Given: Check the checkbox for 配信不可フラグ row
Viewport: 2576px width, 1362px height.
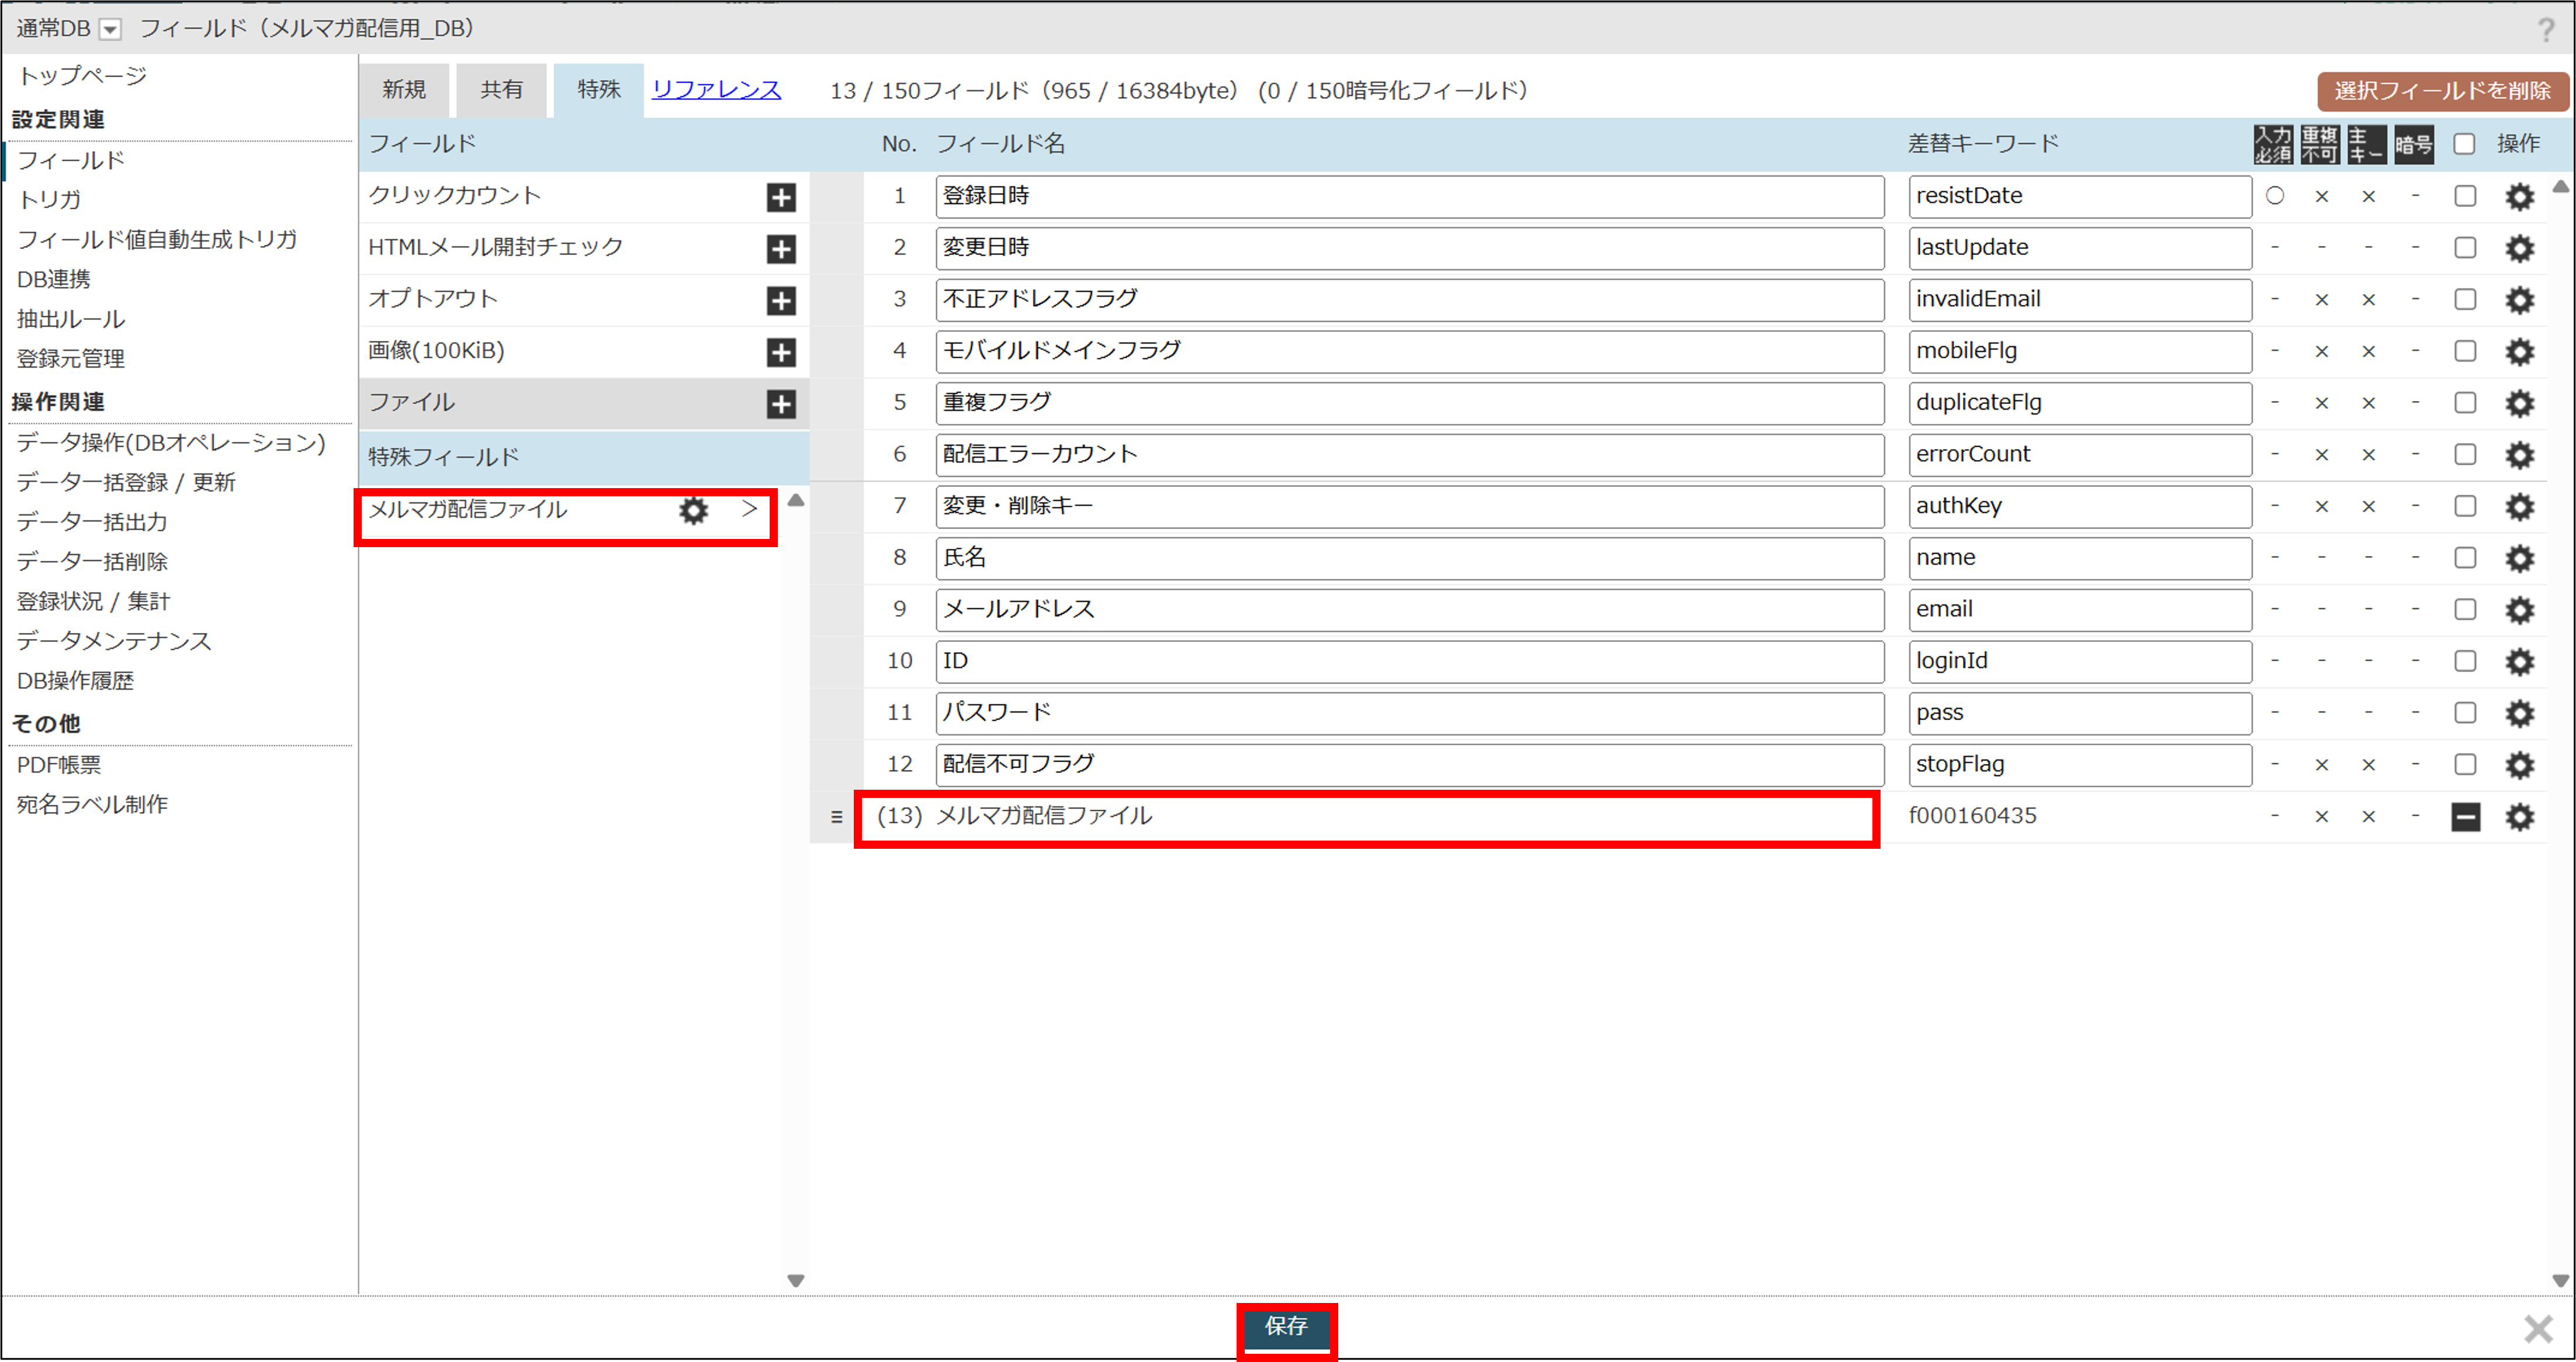Looking at the screenshot, I should click(x=2465, y=765).
